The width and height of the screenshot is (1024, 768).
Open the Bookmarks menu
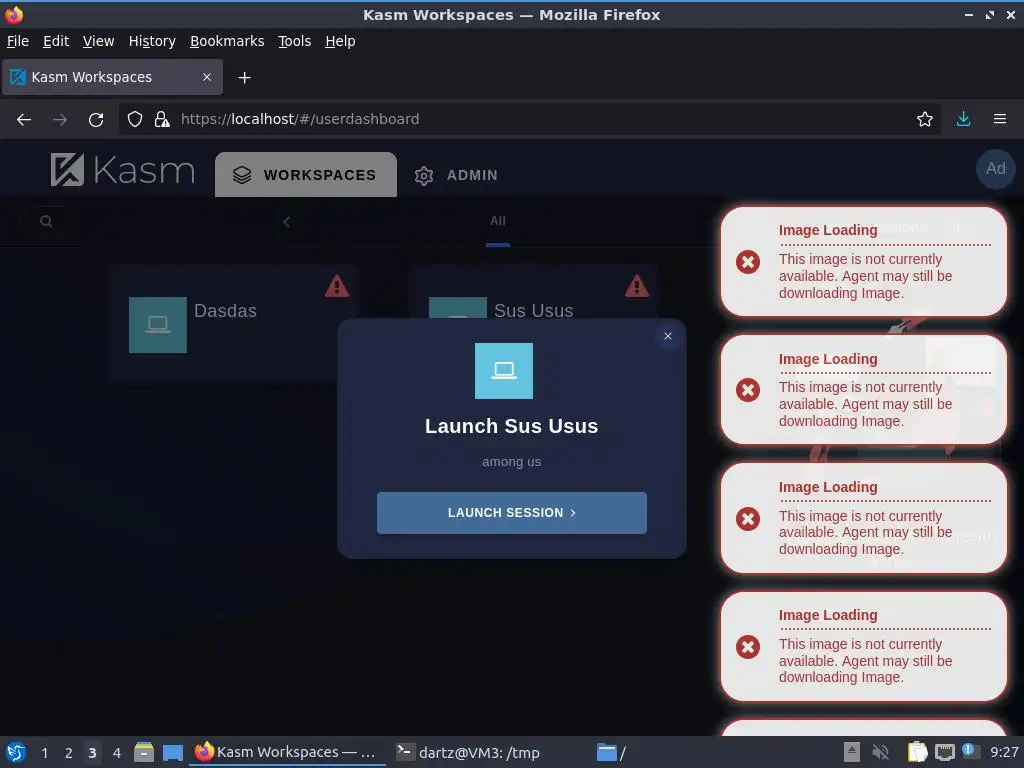[227, 41]
